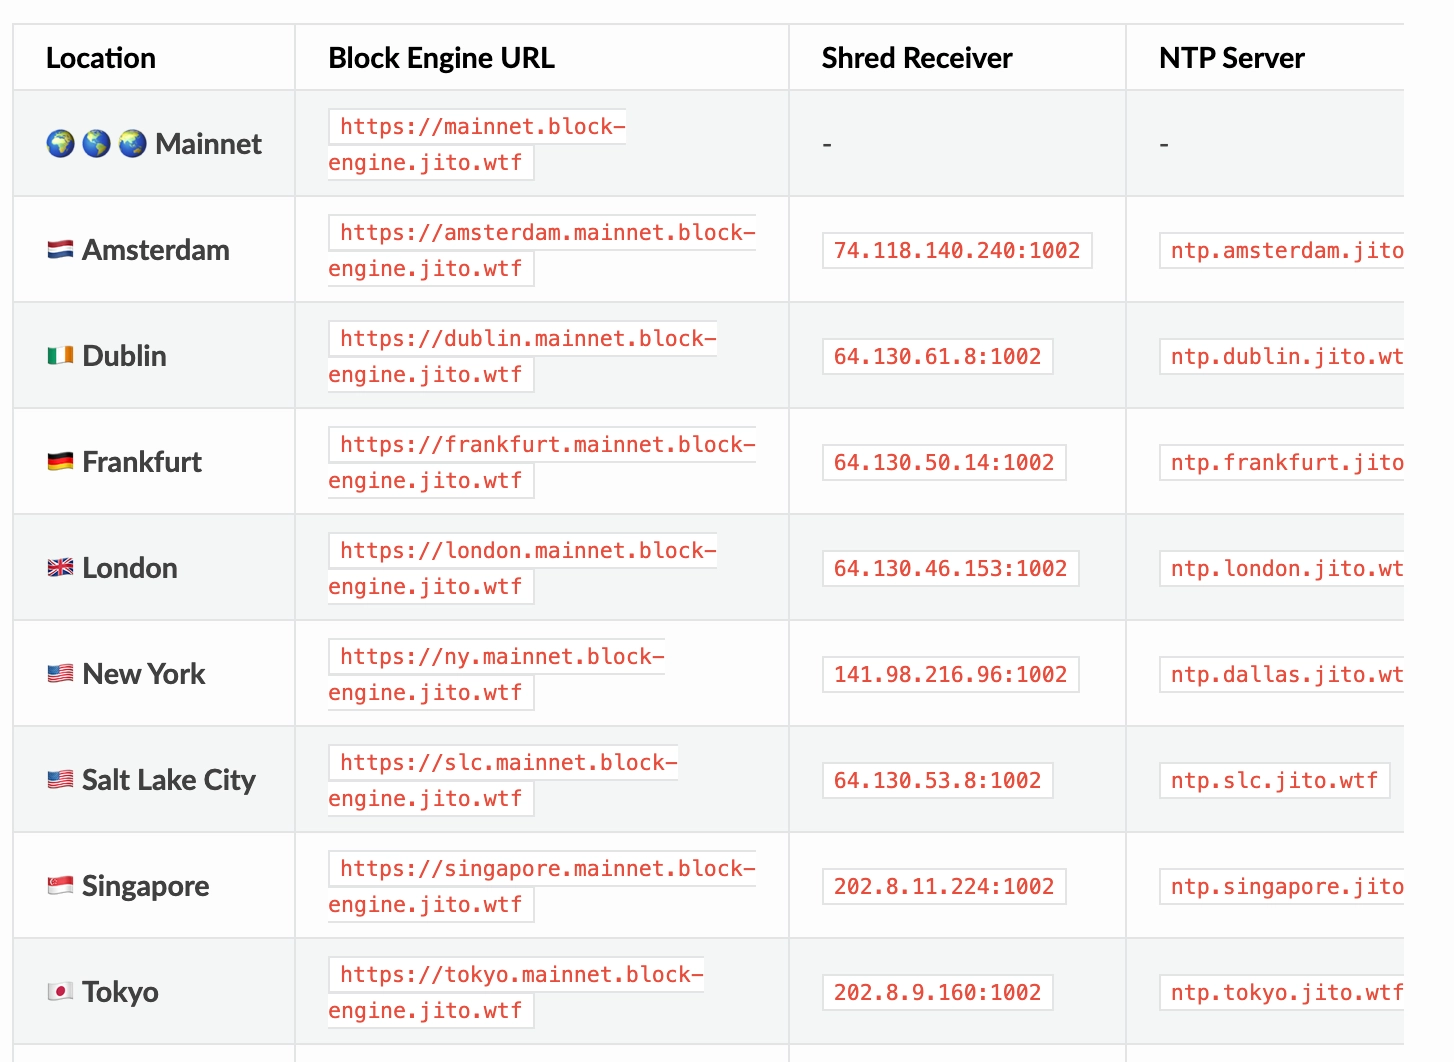Click the US flag beside New York
1454x1062 pixels.
[60, 674]
